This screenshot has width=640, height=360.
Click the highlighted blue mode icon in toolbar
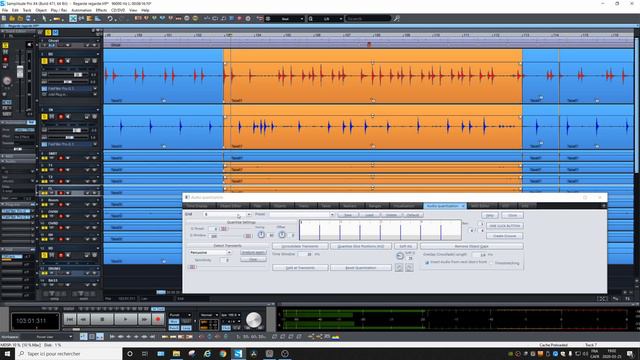pos(73,18)
